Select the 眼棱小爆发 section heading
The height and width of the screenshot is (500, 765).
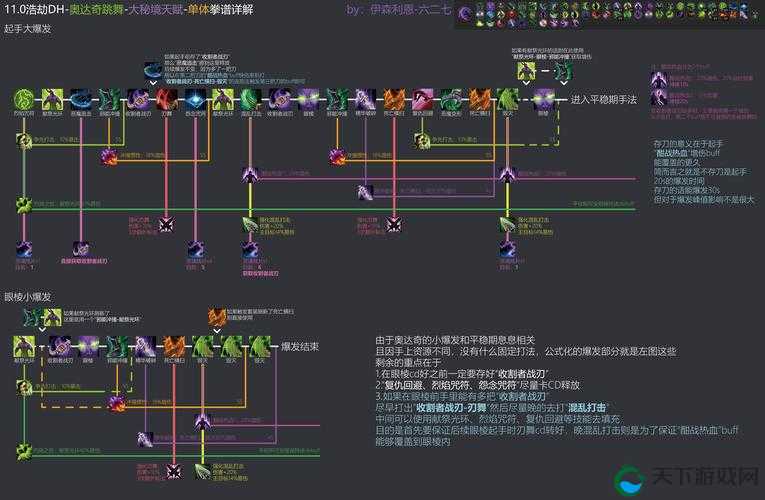[27, 297]
